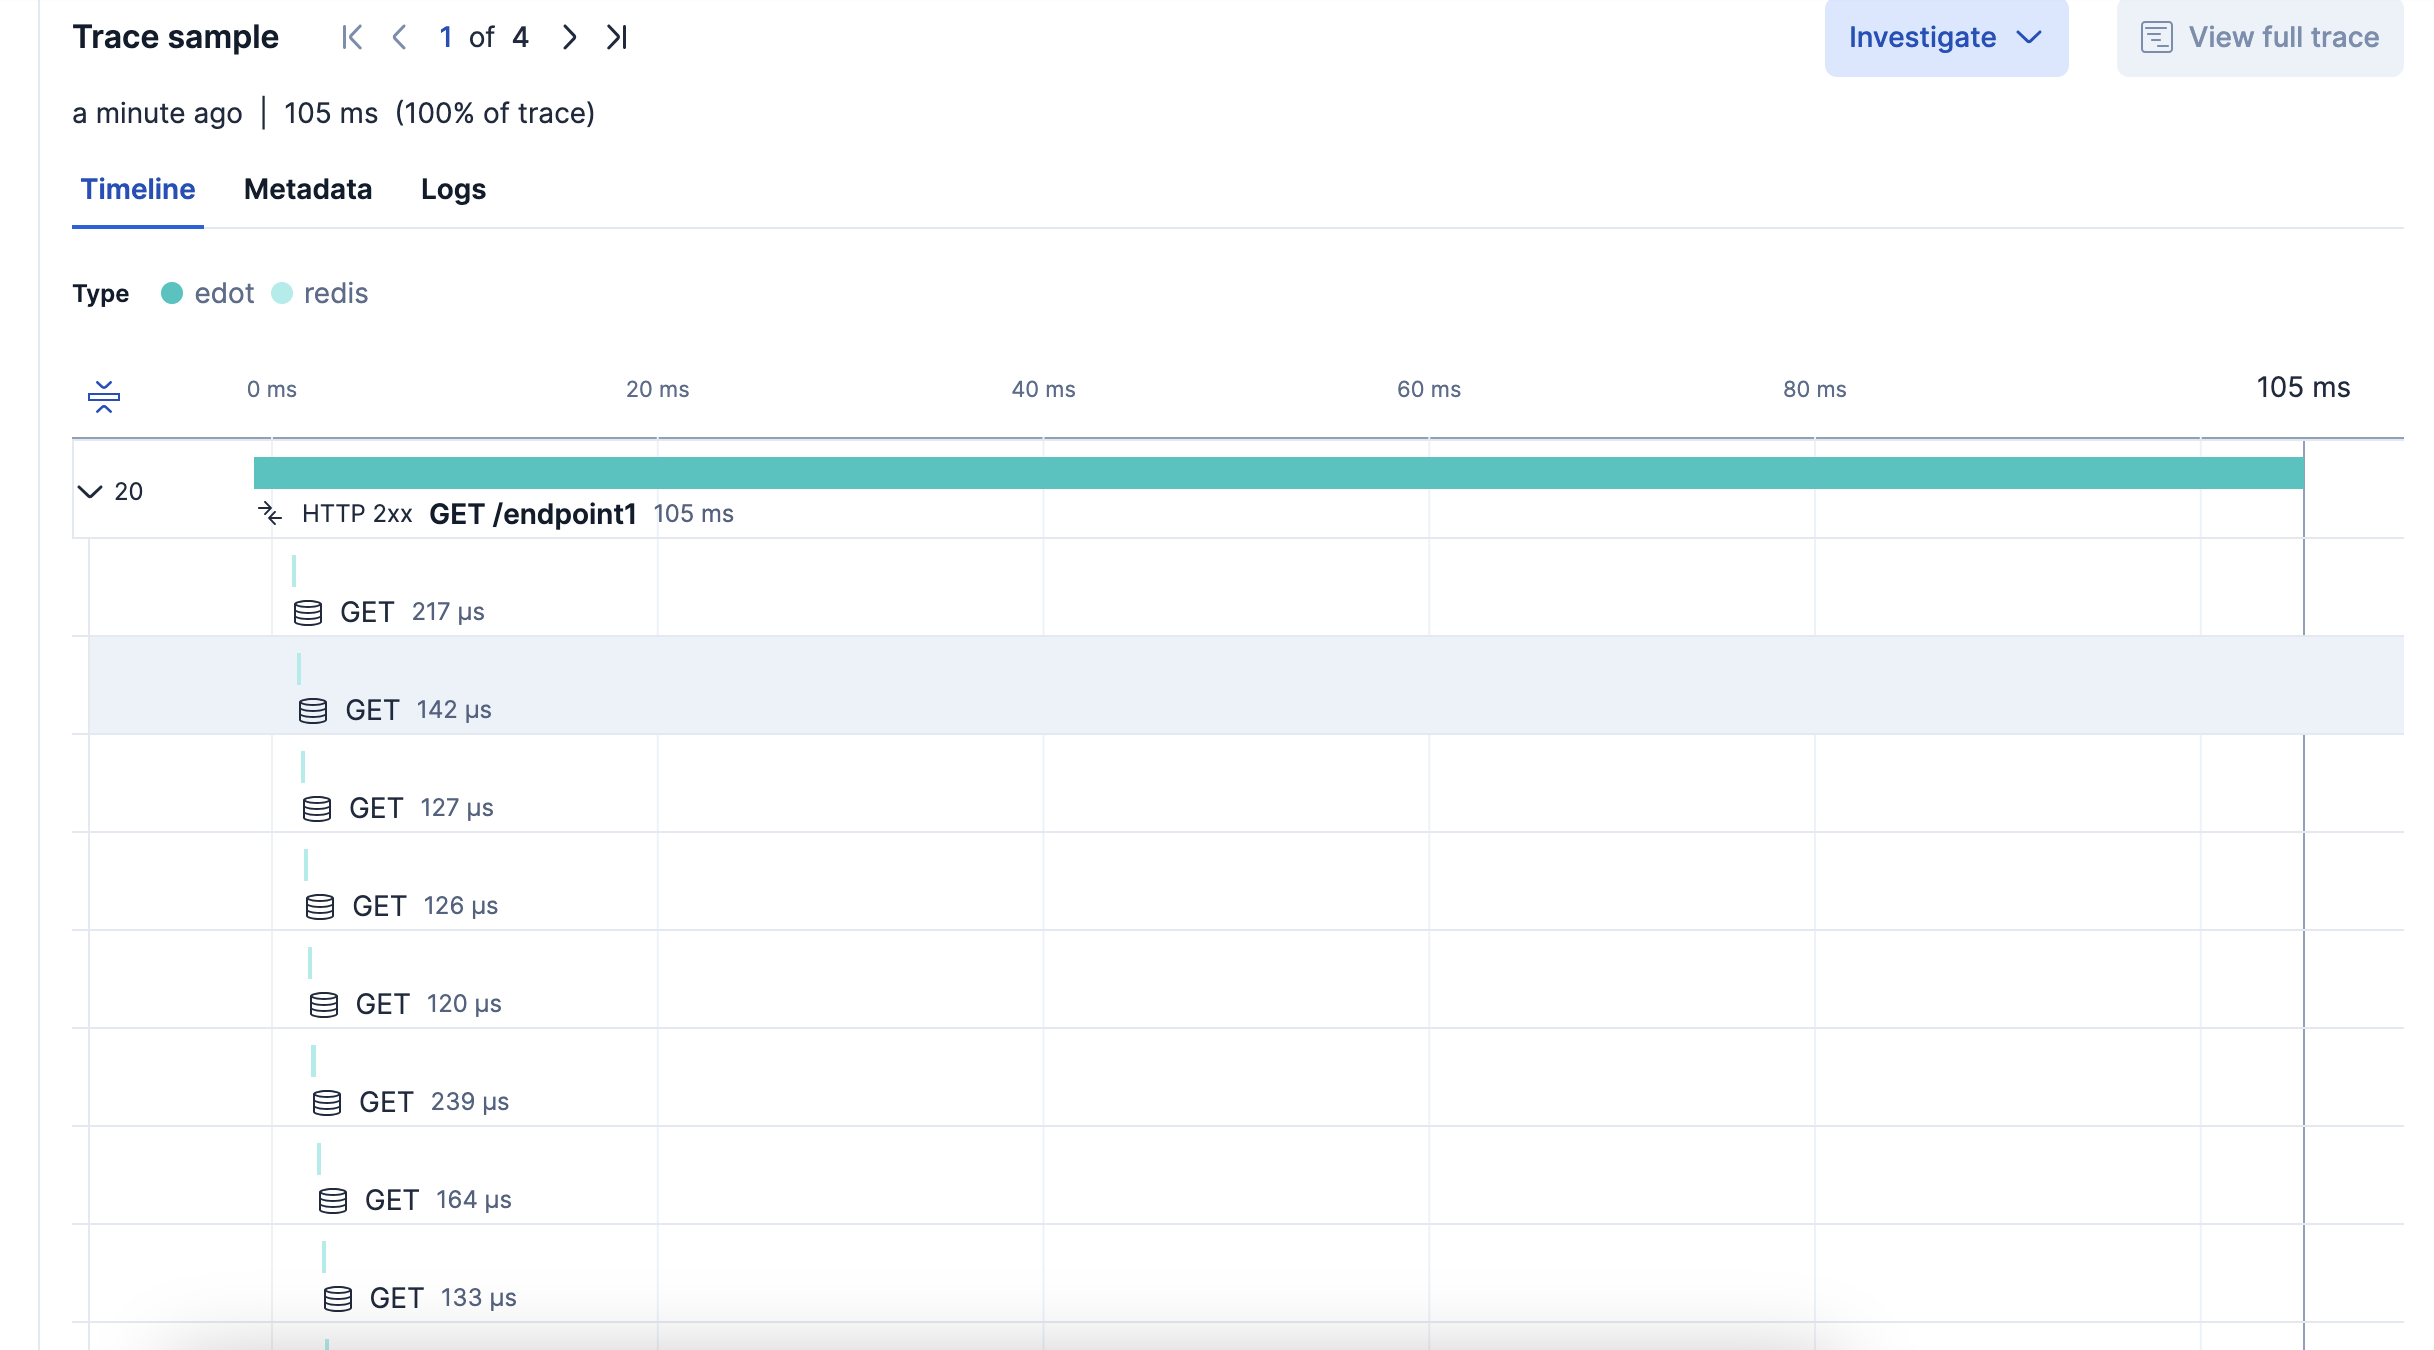This screenshot has height=1350, width=2434.
Task: Open the Investigate dropdown
Action: [1945, 38]
